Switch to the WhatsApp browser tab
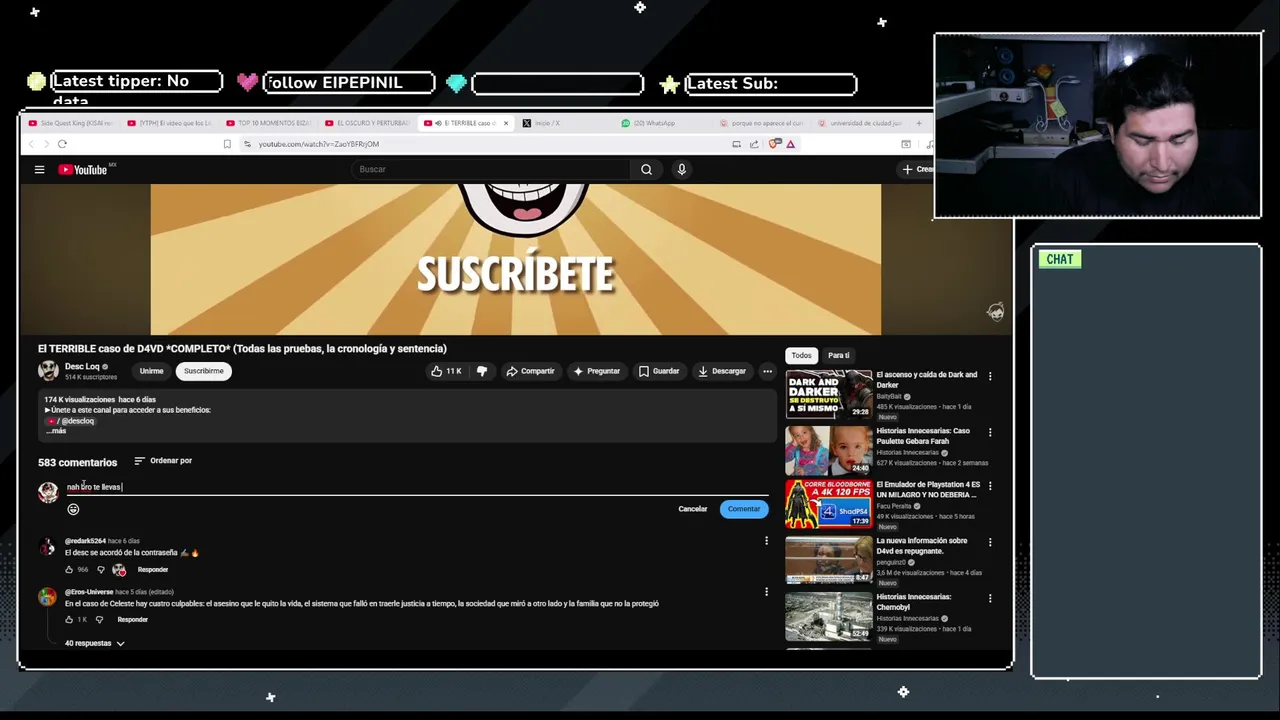Screen dimensions: 1280x720 [662, 123]
